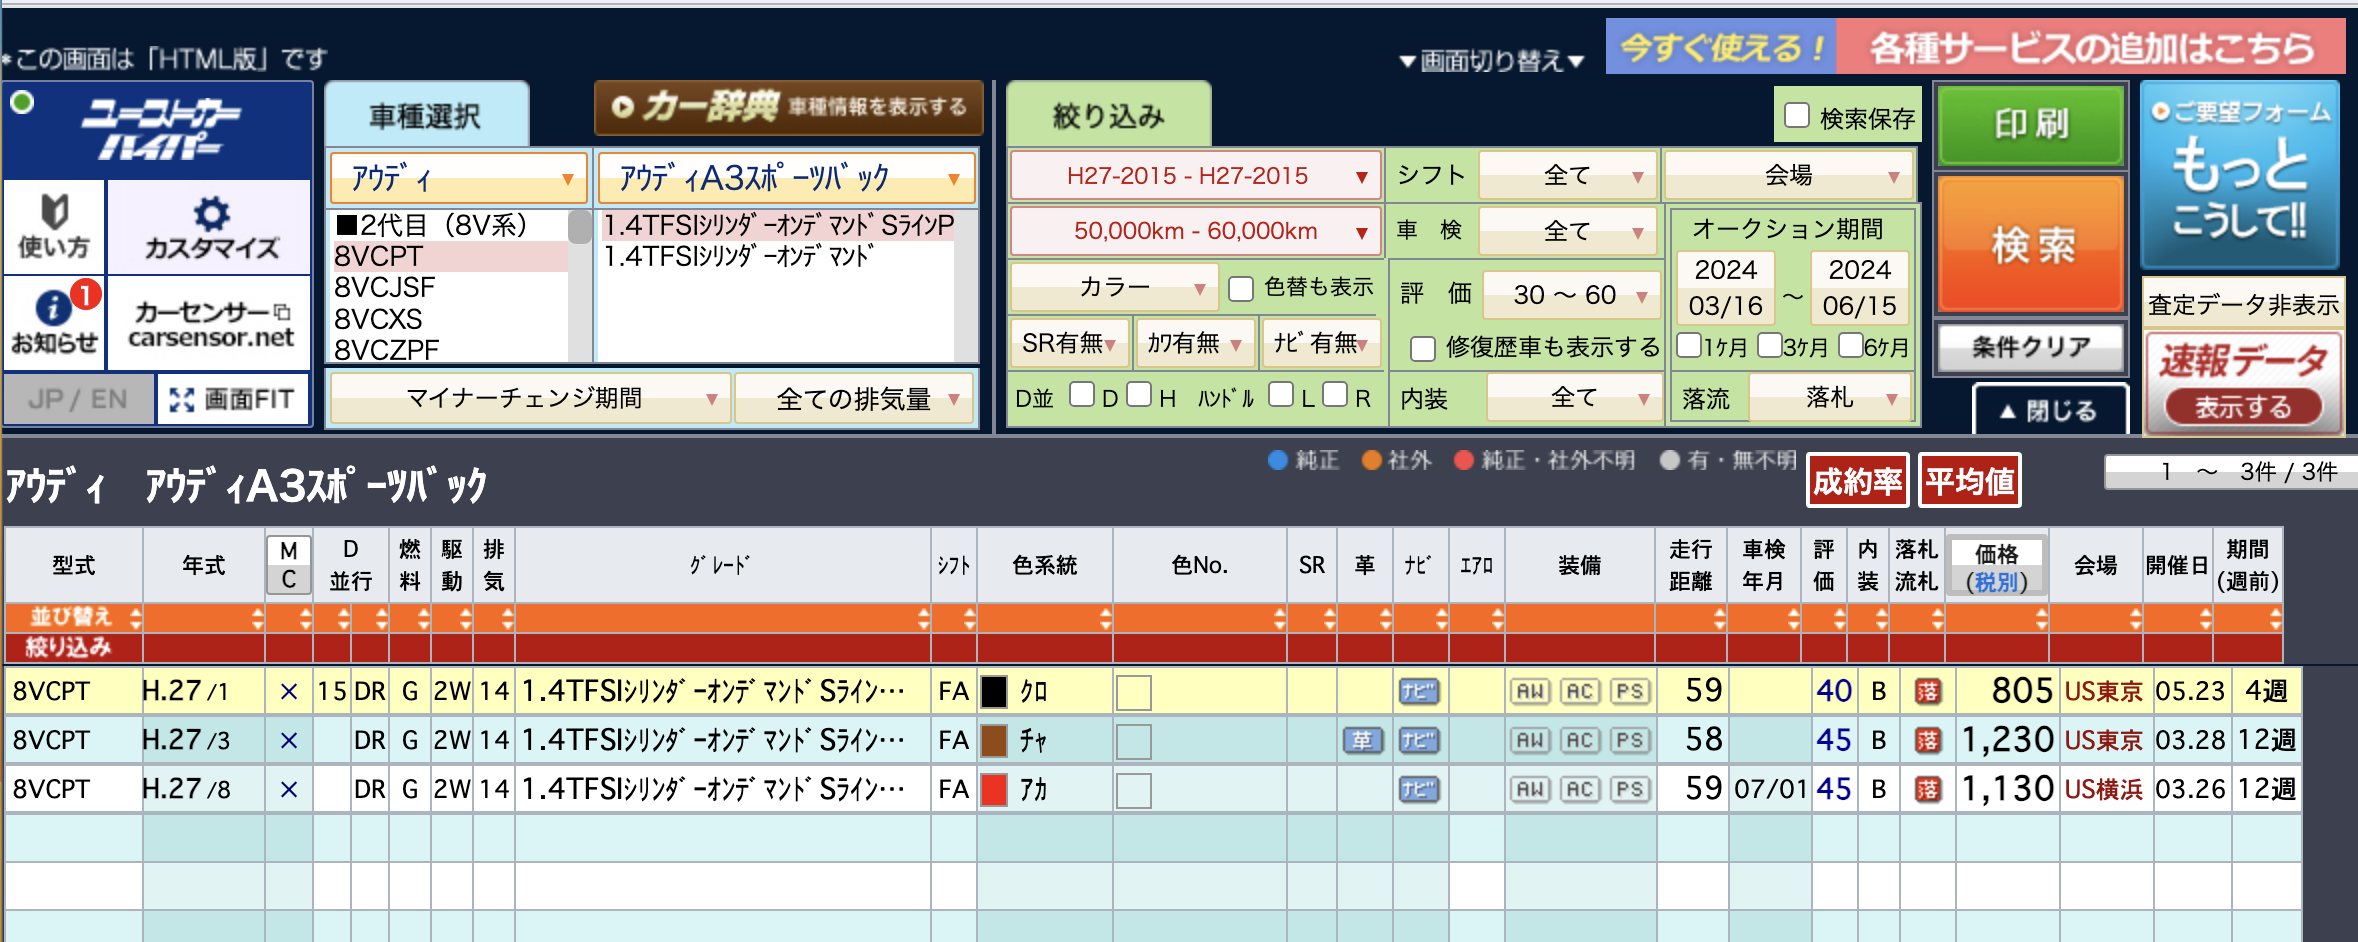Click the チャ brown color swatch

click(x=994, y=740)
